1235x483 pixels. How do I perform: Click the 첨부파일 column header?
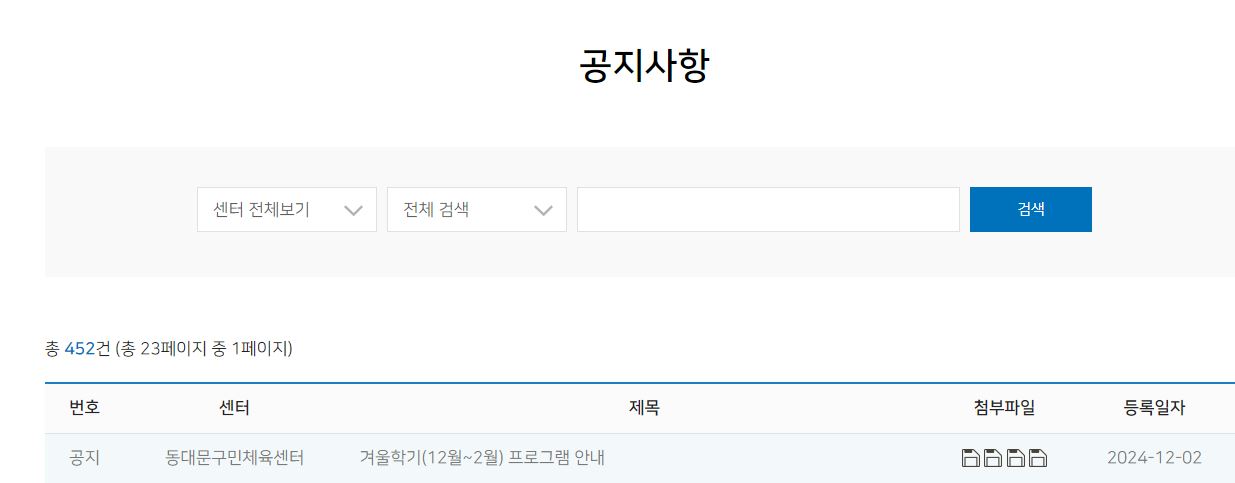[1005, 408]
